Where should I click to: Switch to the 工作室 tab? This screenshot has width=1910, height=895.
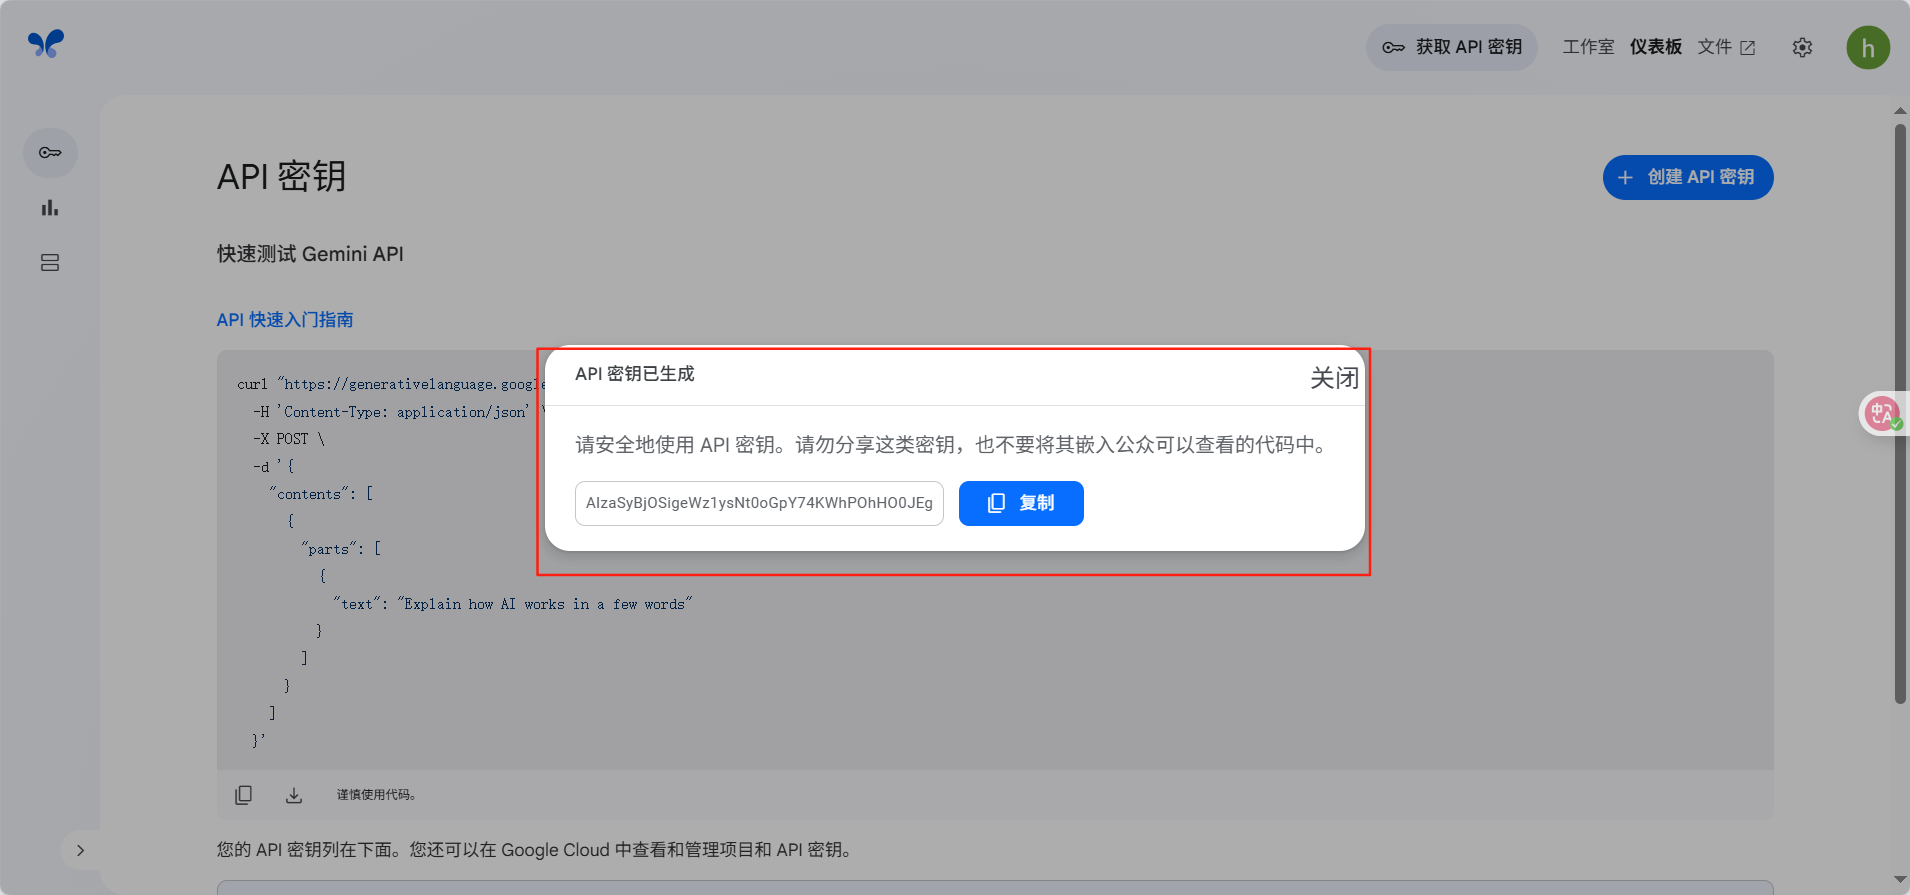click(x=1588, y=47)
